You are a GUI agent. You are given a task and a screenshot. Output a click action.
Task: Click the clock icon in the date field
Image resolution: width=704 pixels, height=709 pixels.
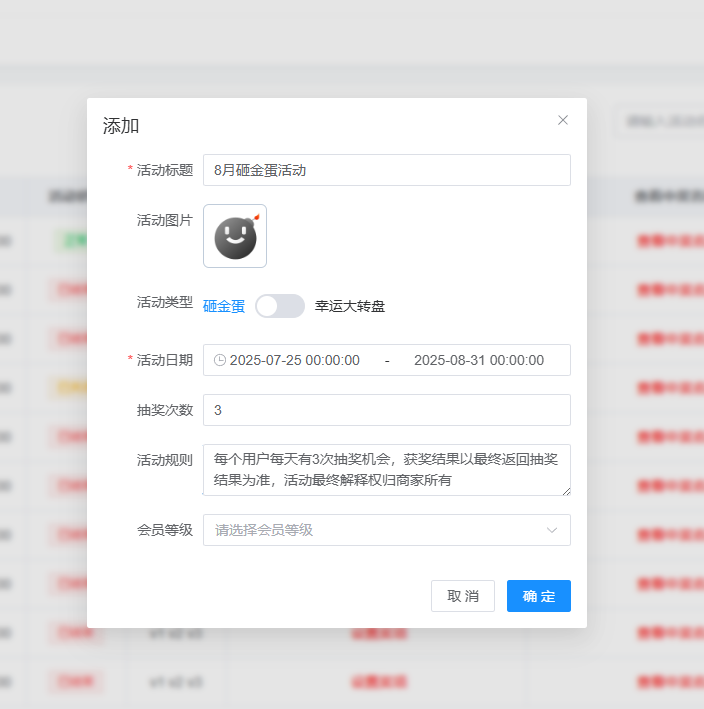pos(220,360)
